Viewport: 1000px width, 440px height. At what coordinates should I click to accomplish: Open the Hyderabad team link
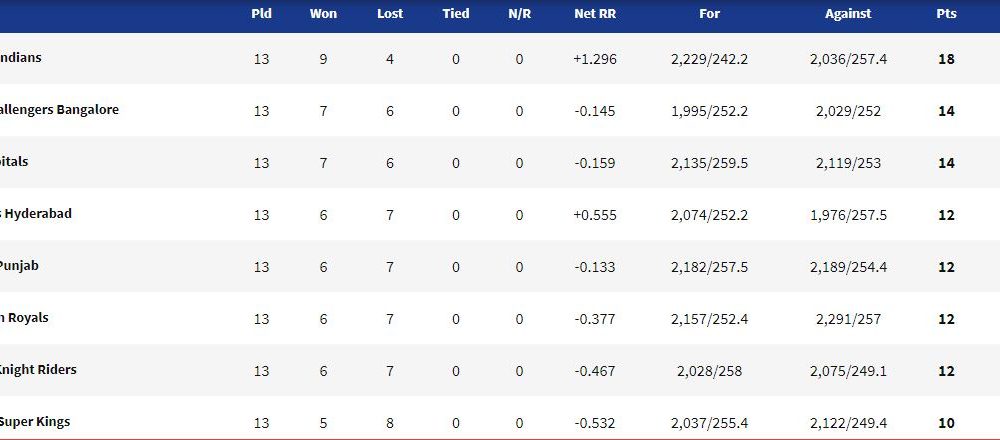36,214
